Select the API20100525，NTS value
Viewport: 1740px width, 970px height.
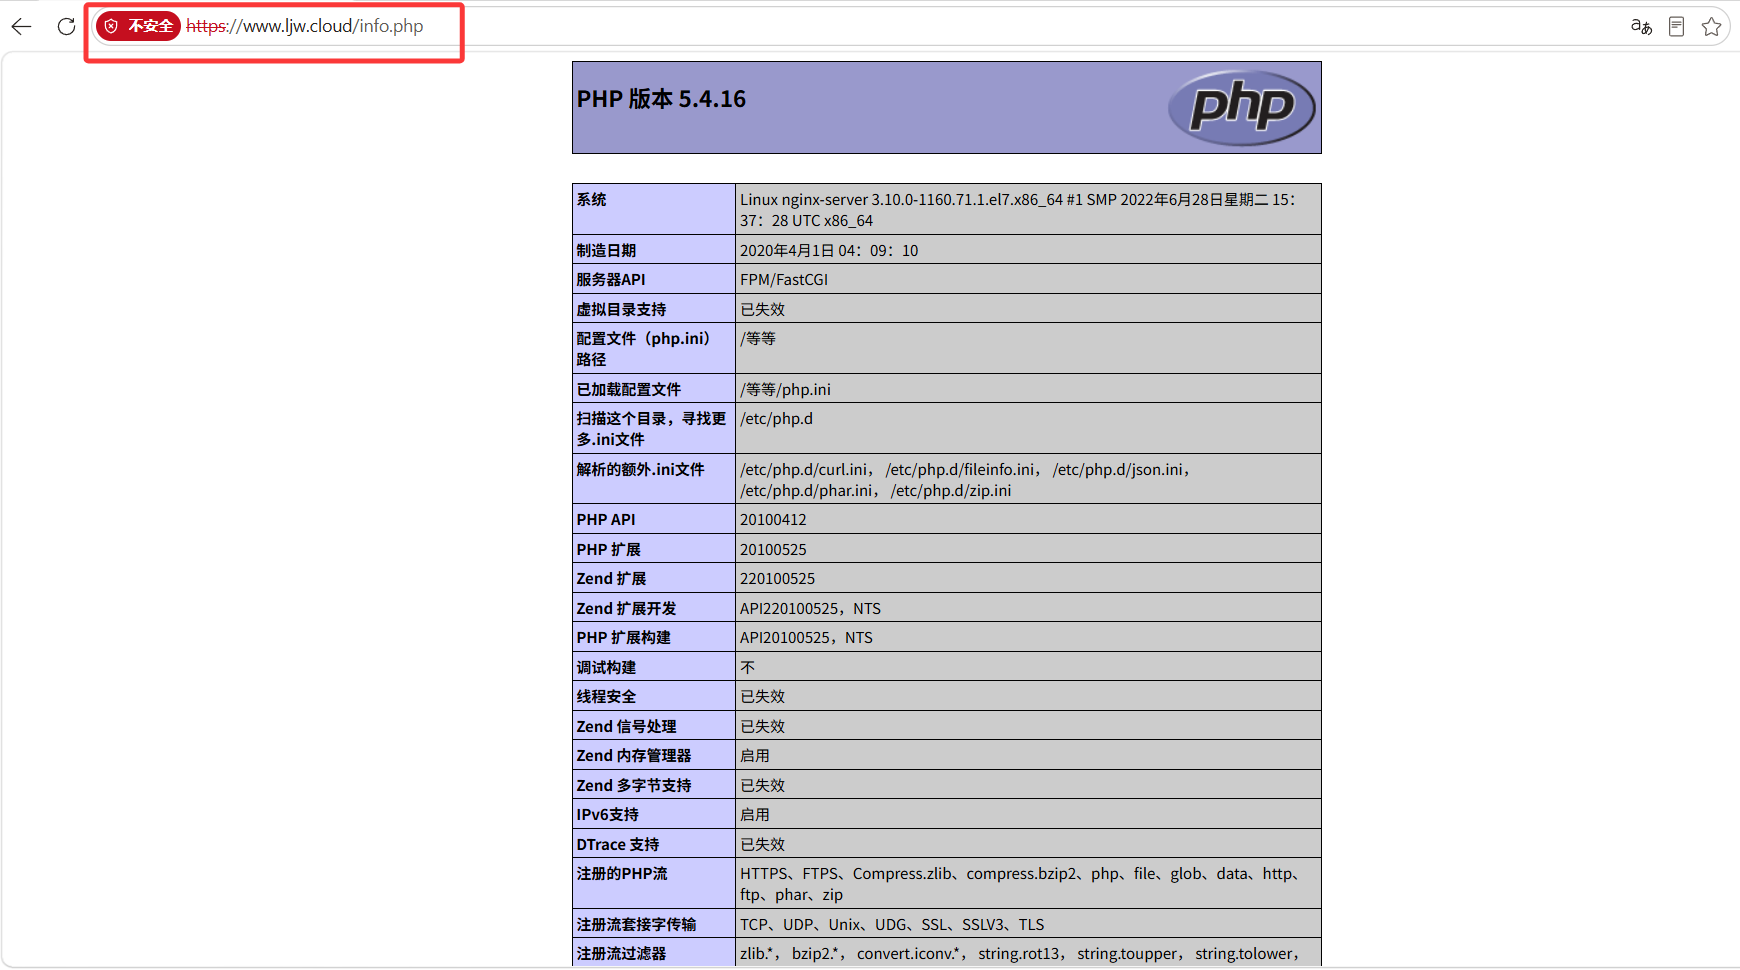pyautogui.click(x=807, y=638)
